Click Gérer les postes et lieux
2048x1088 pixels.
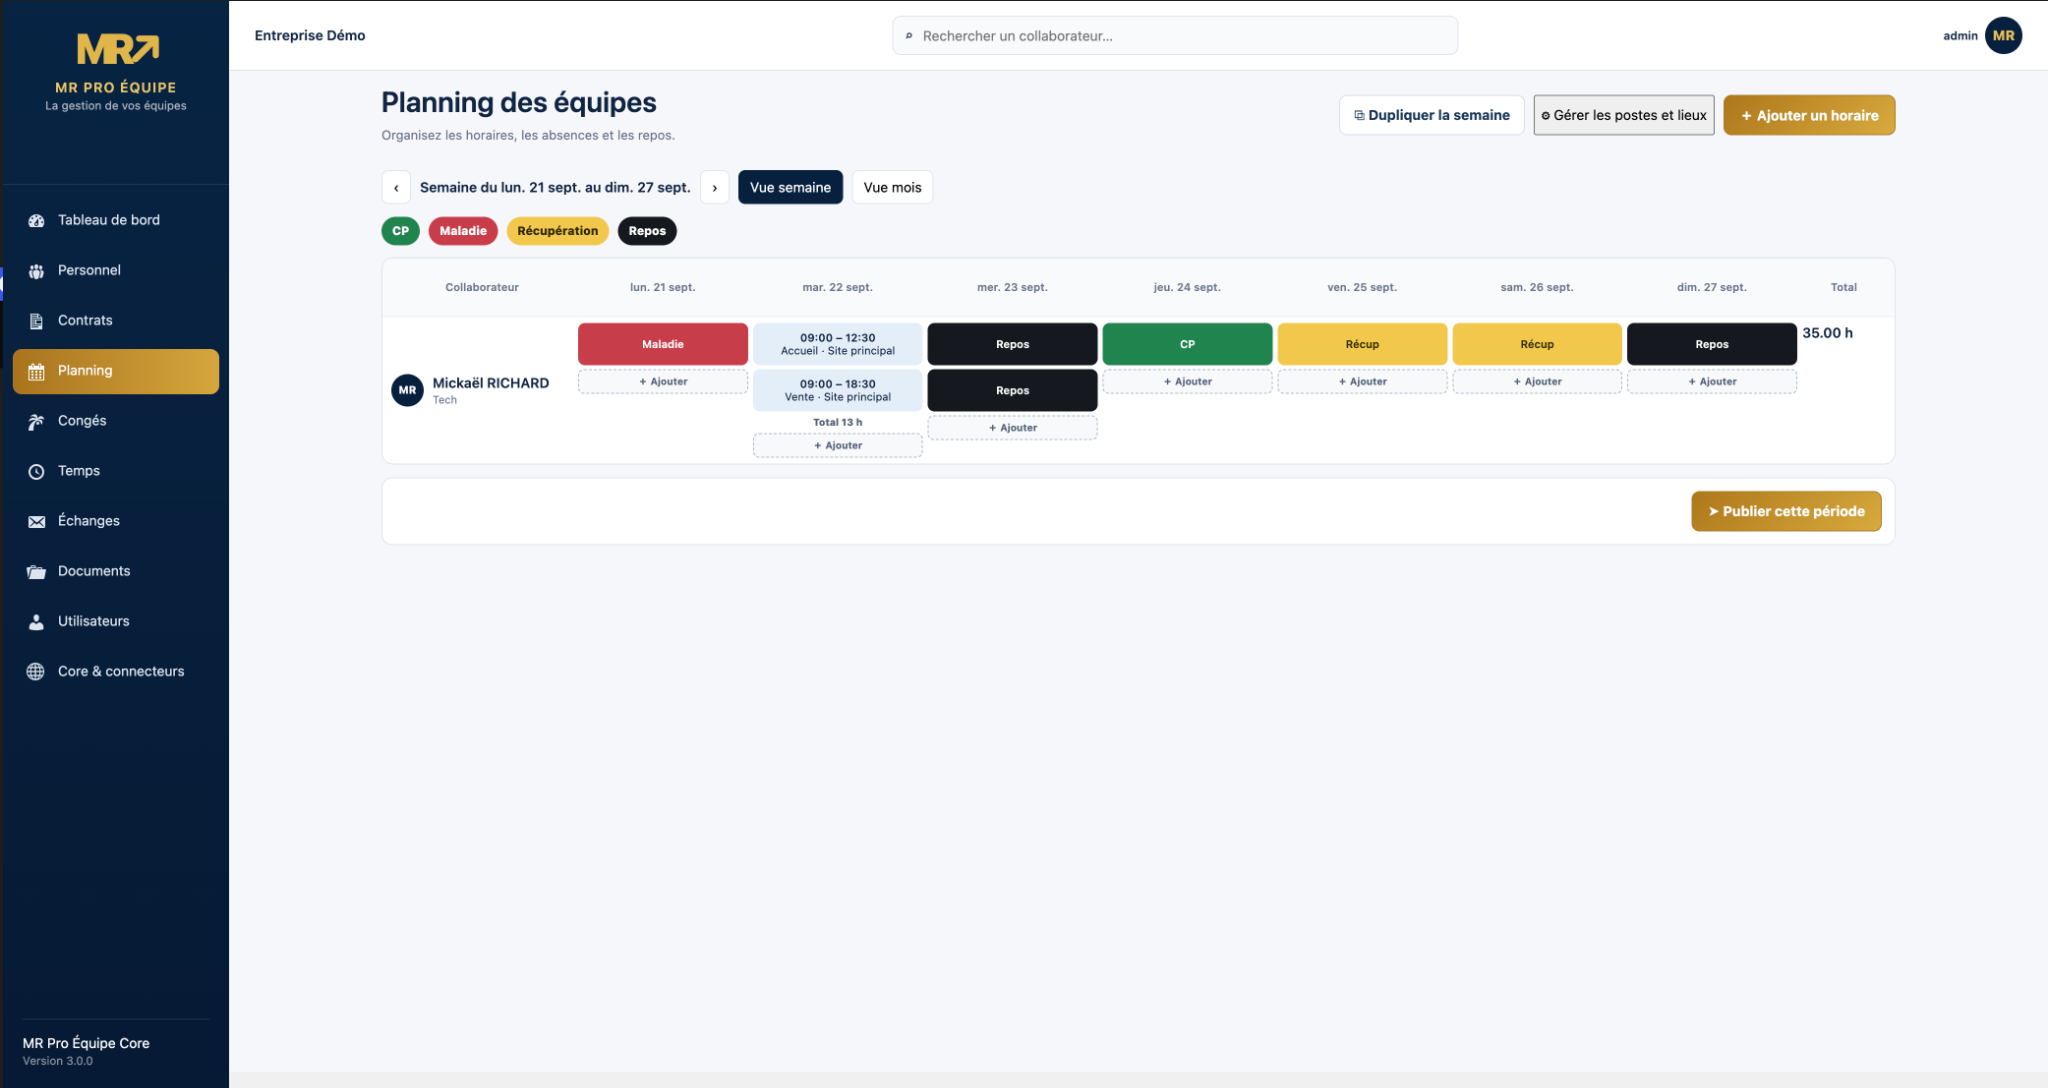(1624, 115)
